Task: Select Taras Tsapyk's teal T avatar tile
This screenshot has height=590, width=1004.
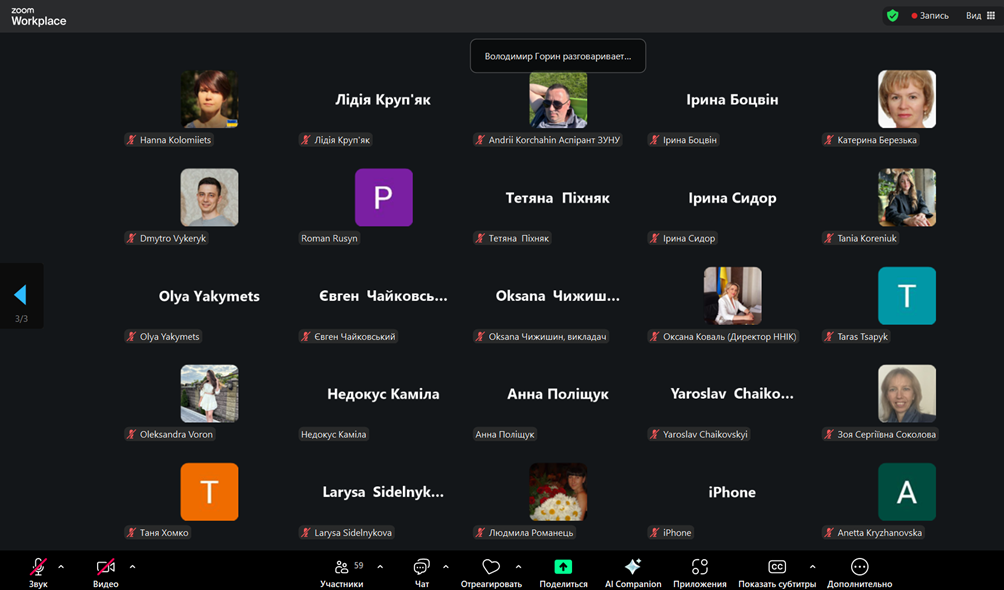Action: pyautogui.click(x=906, y=296)
